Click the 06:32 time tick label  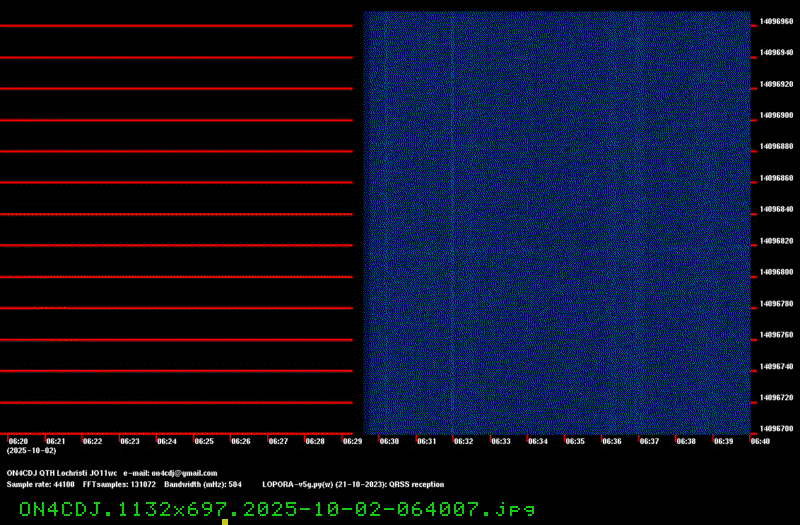tap(464, 441)
